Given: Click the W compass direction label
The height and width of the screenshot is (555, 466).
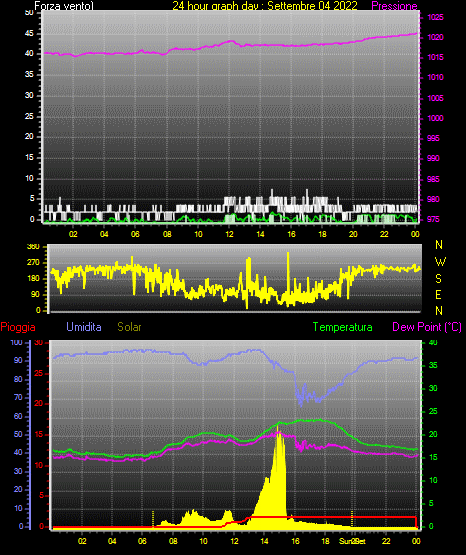Looking at the screenshot, I should (440, 262).
